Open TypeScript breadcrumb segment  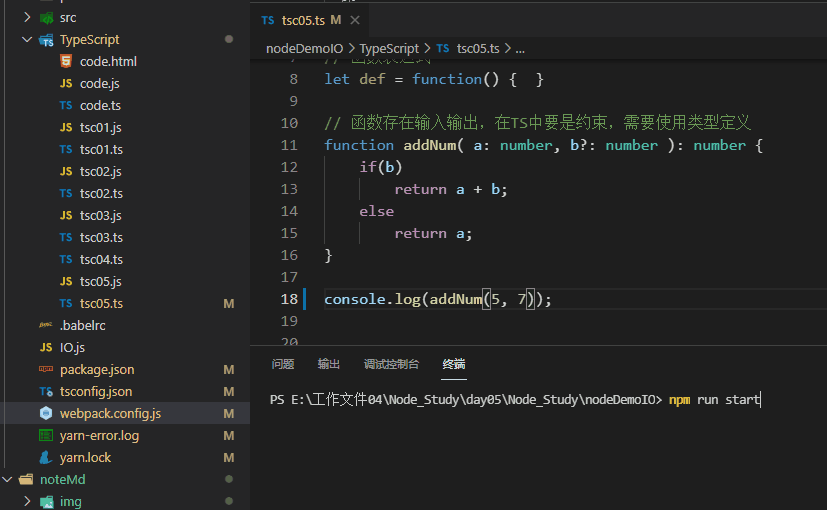(389, 49)
